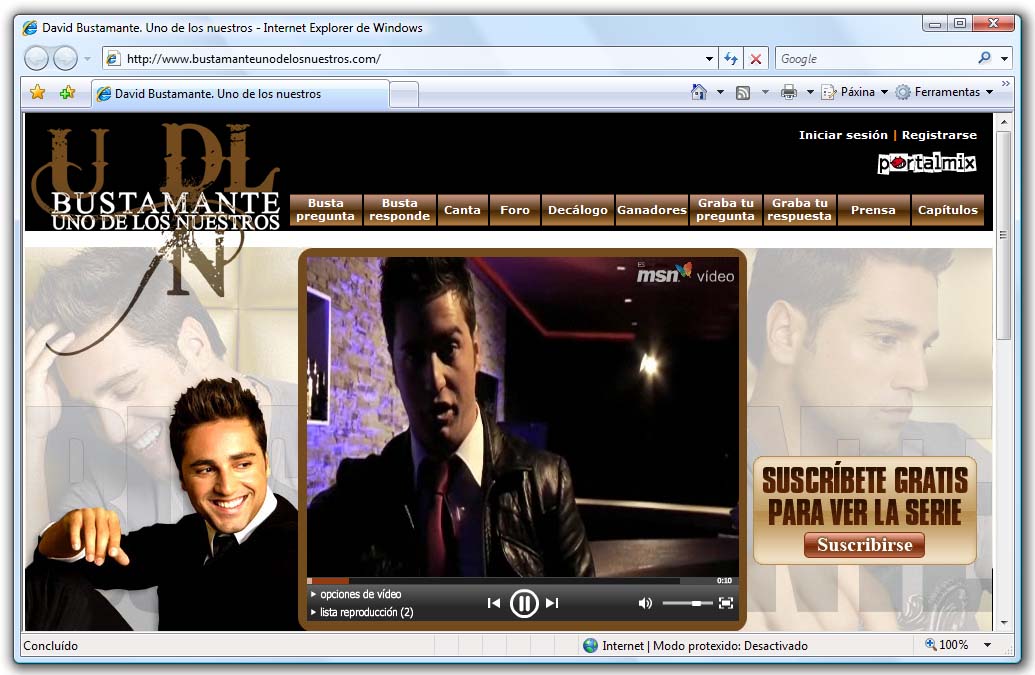Open Decálogo navigation item
Viewport: 1035px width, 675px height.
(578, 210)
